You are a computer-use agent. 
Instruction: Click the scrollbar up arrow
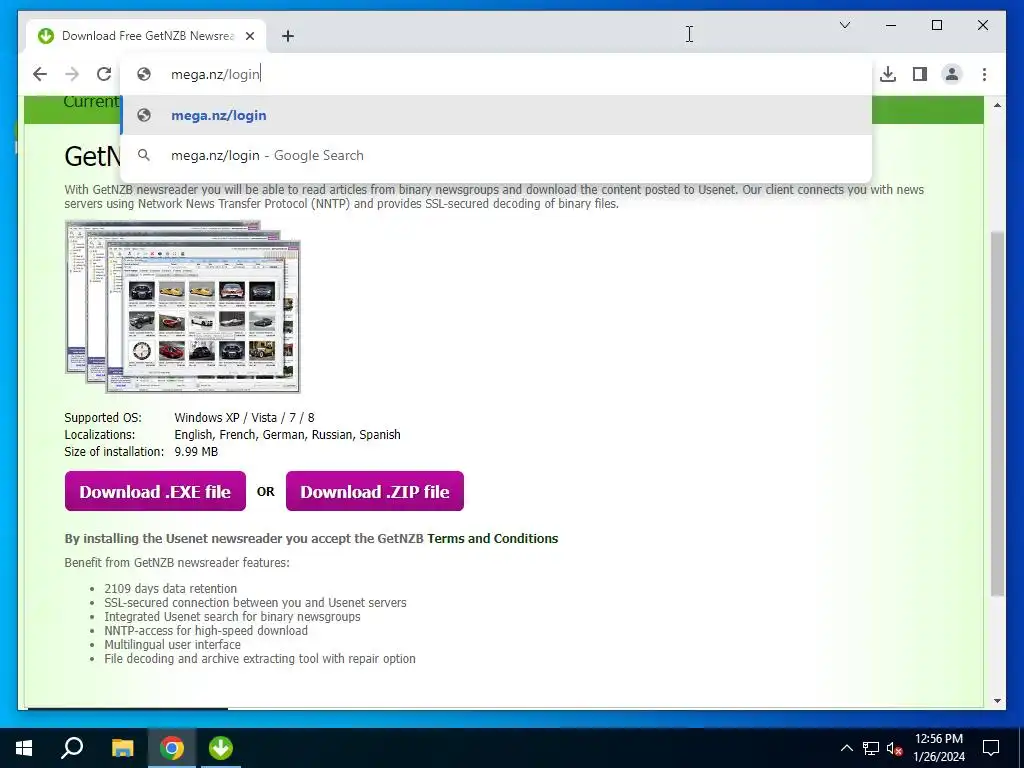[997, 105]
